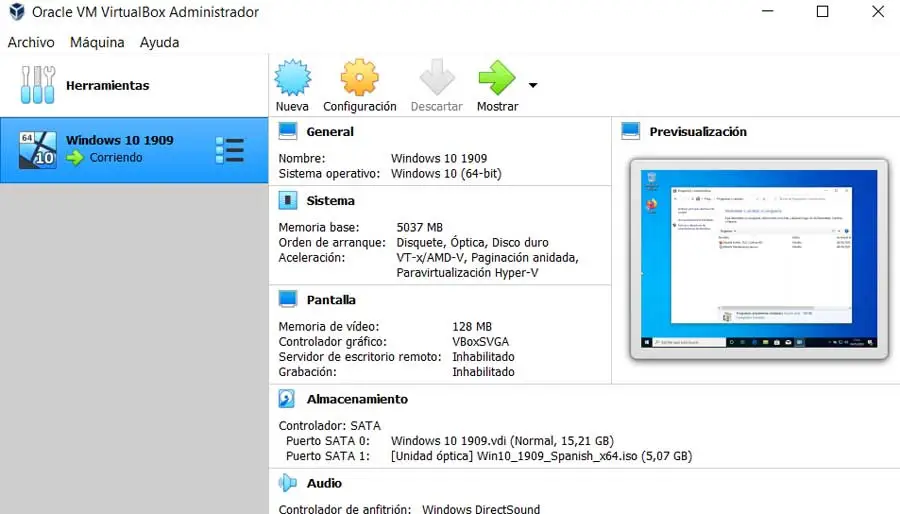The image size is (900, 514).
Task: Click the green Corriendo status arrow
Action: (x=75, y=158)
